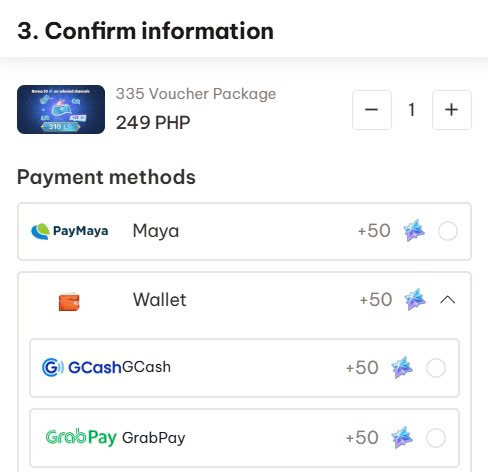Decrease voucher quantity with minus button

(372, 110)
